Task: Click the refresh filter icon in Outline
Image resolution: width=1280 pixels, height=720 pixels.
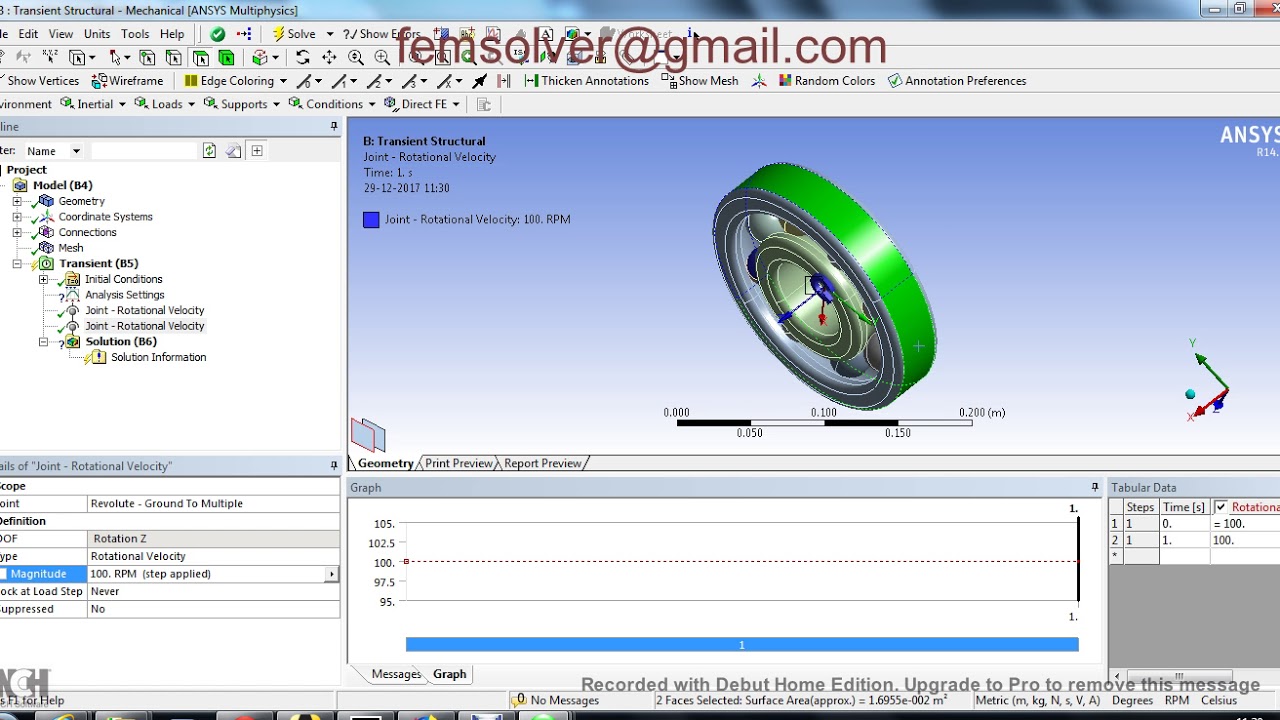Action: (x=209, y=151)
